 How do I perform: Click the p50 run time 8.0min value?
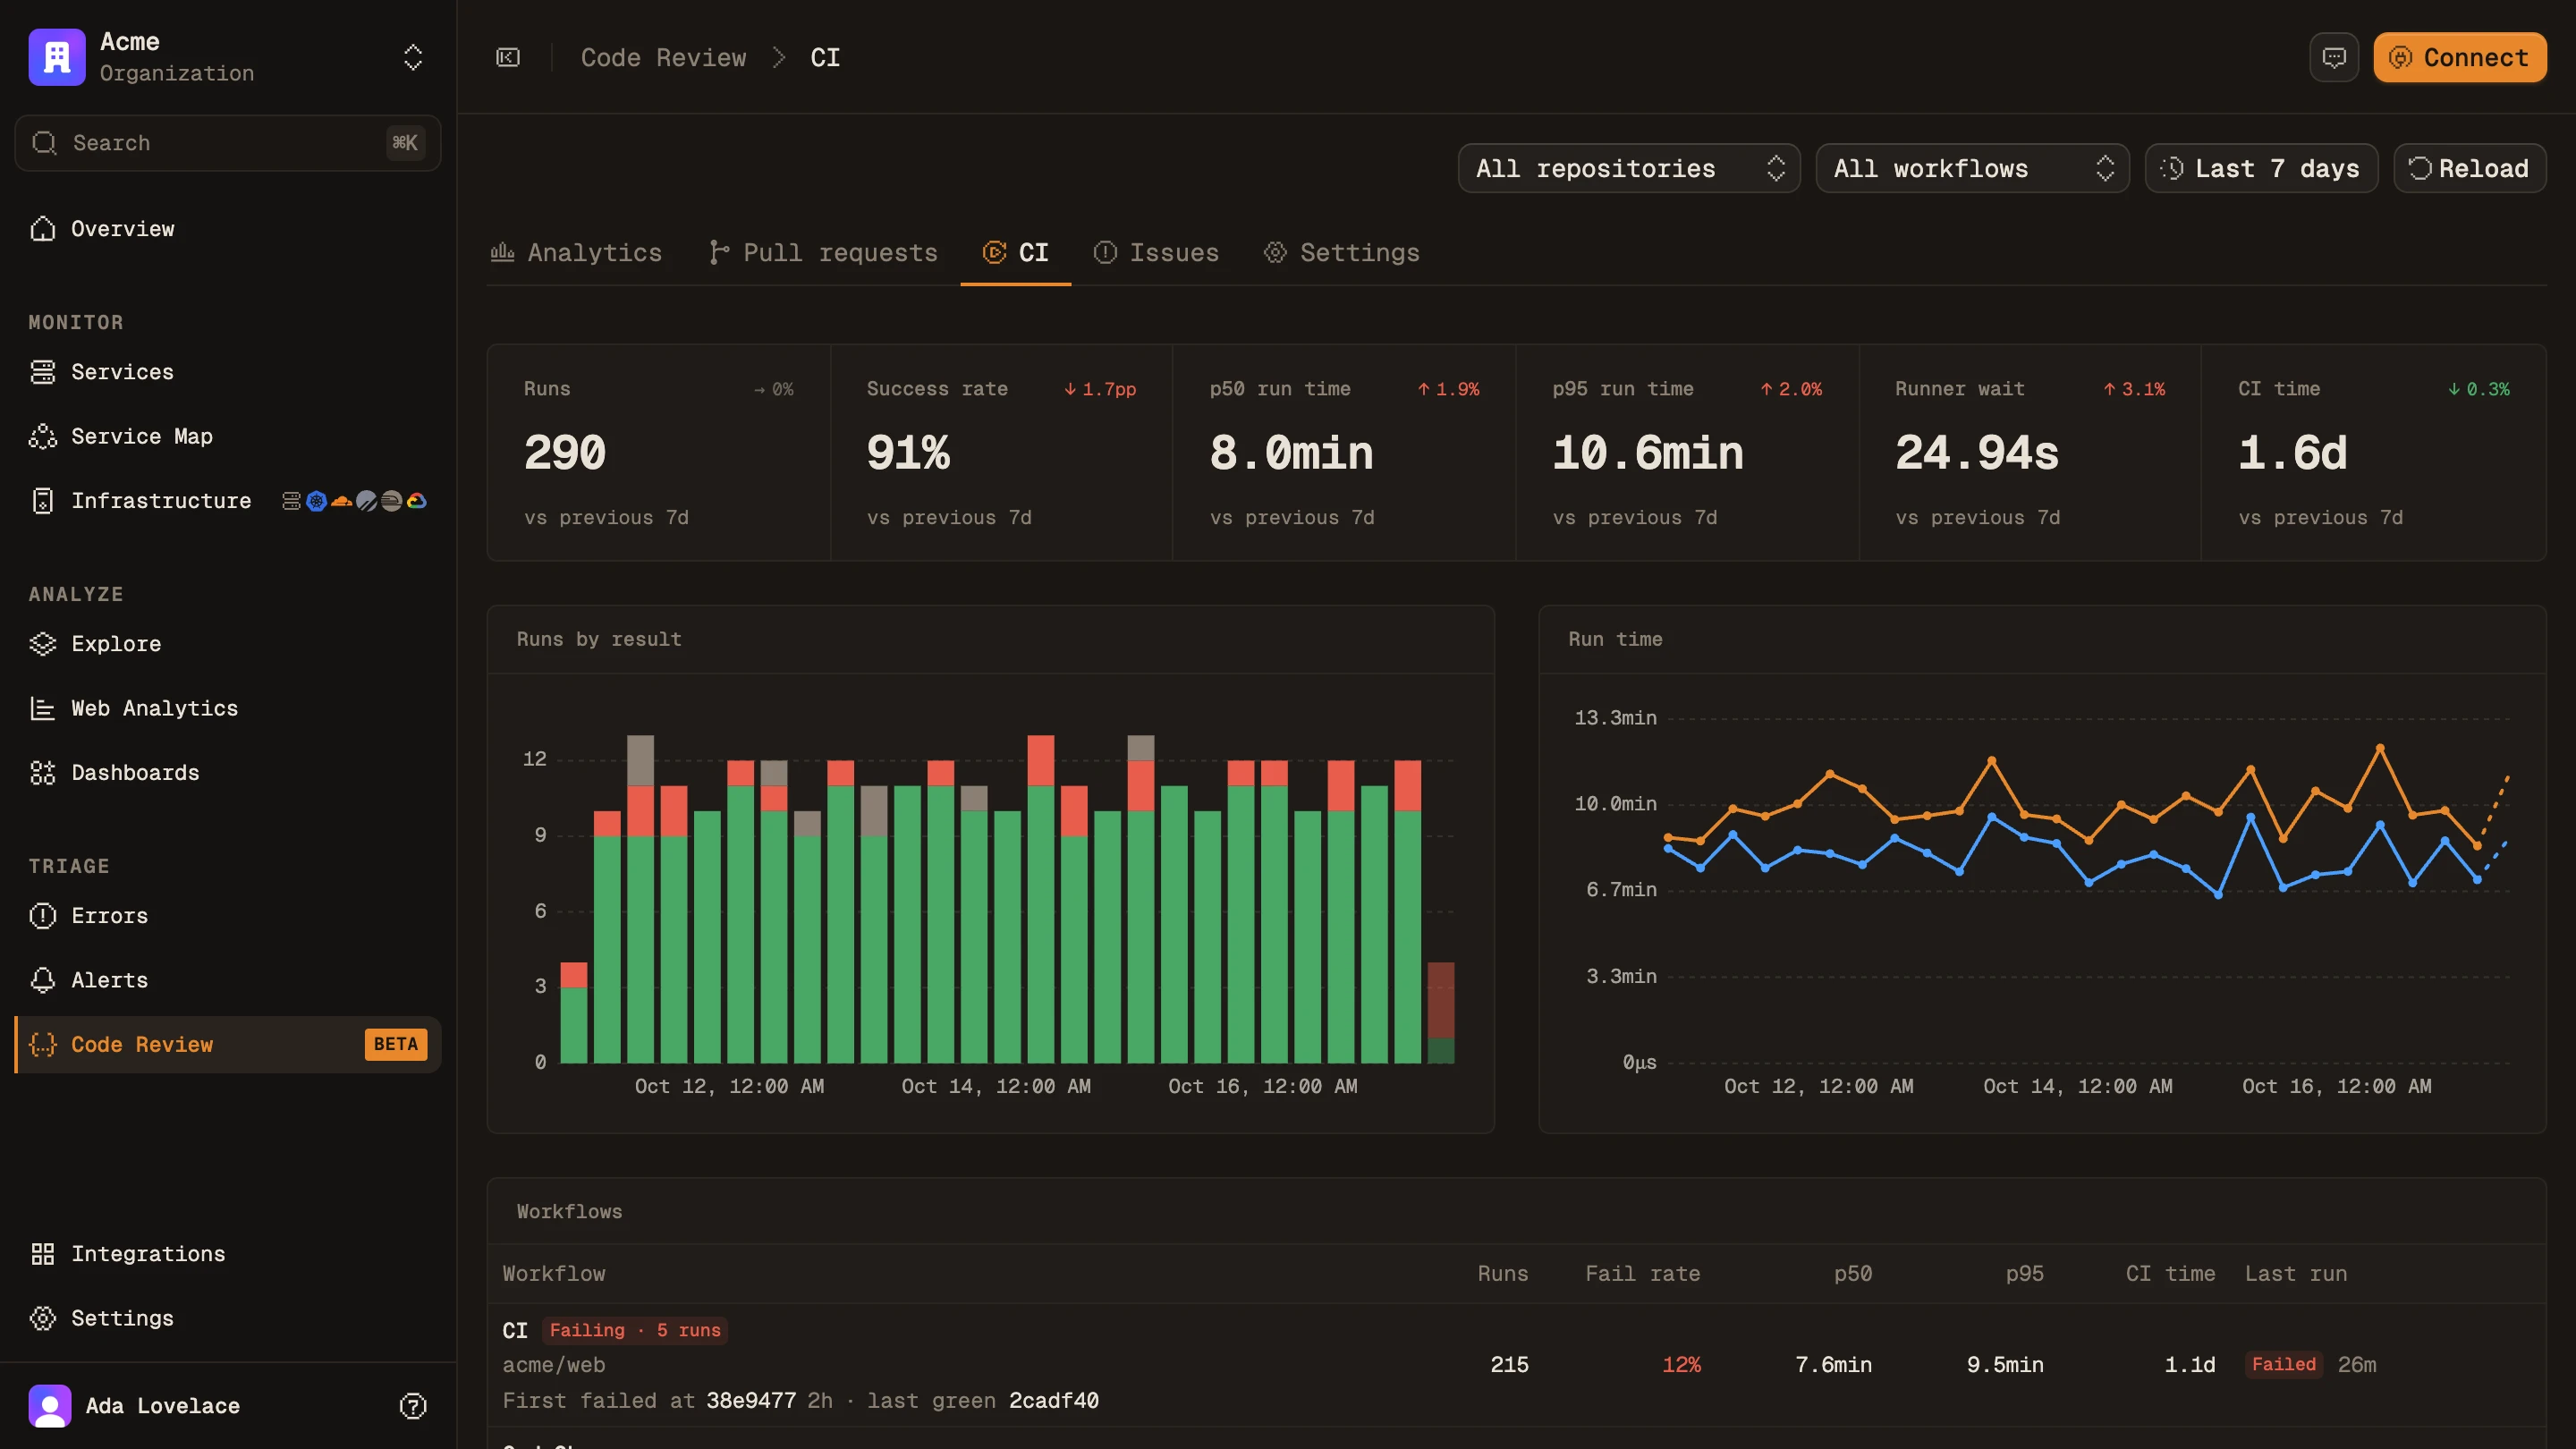(1291, 453)
